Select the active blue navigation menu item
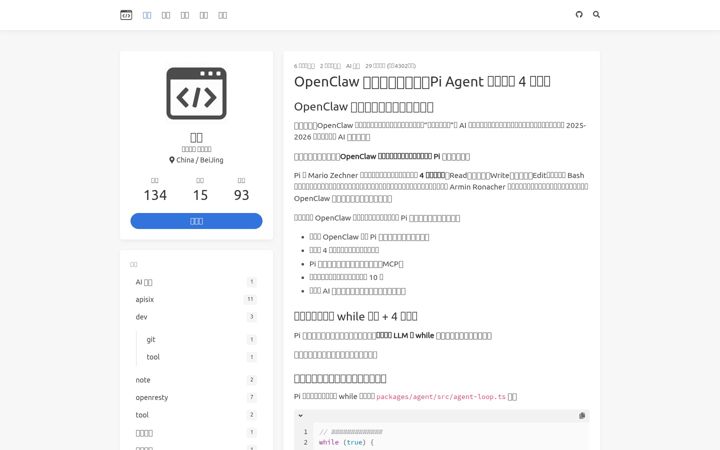 pyautogui.click(x=147, y=15)
